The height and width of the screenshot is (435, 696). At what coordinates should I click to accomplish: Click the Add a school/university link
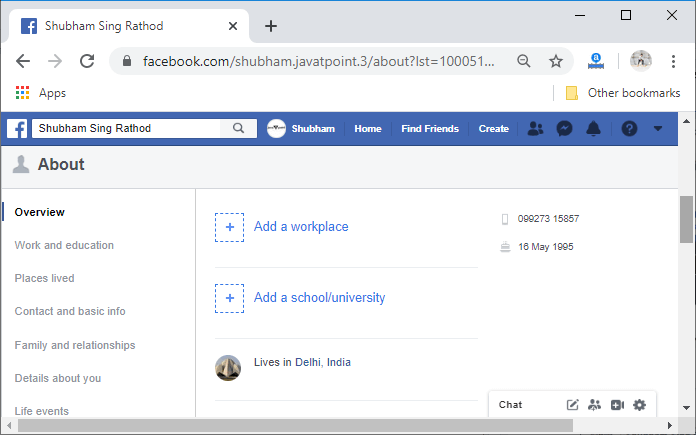(319, 297)
